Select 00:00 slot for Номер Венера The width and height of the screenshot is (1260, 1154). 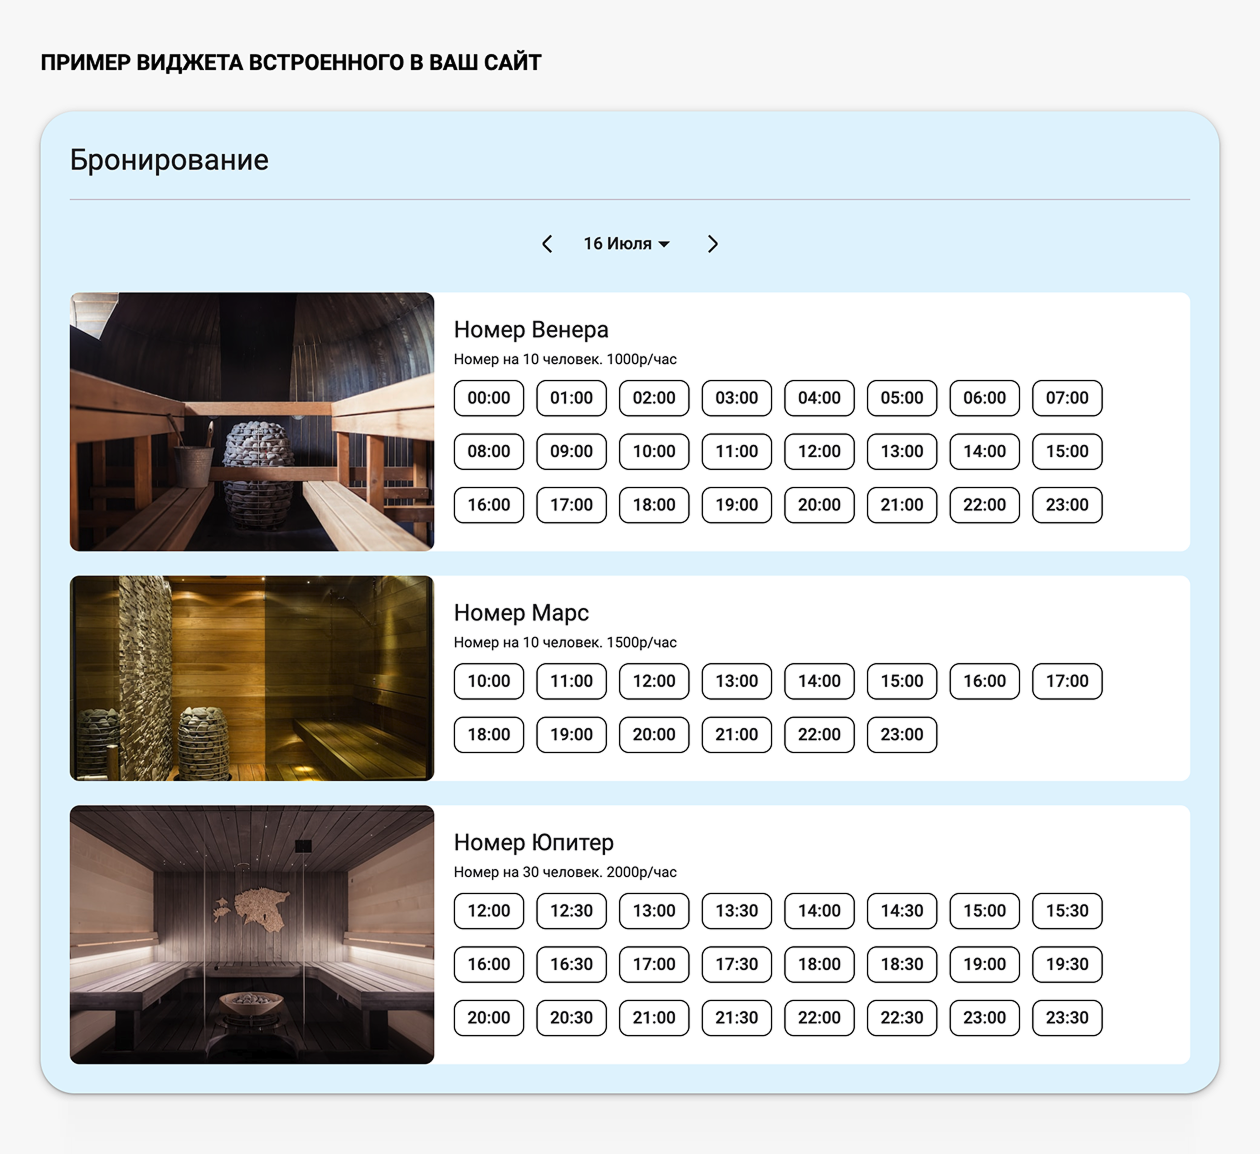pyautogui.click(x=489, y=398)
